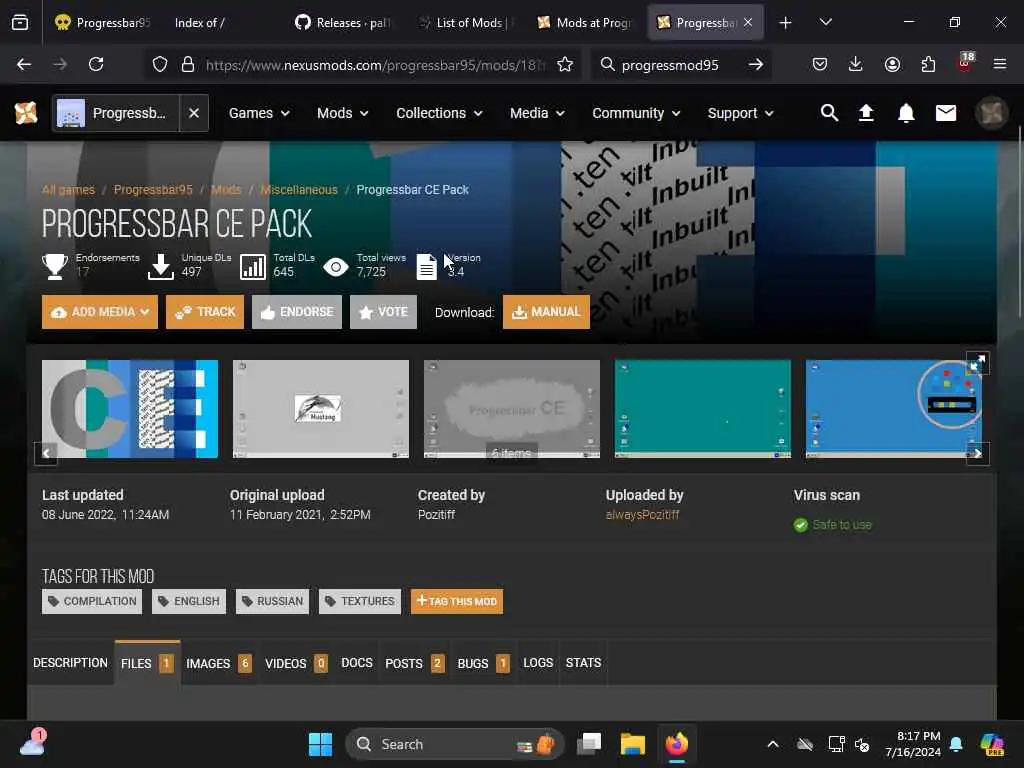Open the teal desktop gallery thumbnail
Screen dimensions: 1024x768
703,409
